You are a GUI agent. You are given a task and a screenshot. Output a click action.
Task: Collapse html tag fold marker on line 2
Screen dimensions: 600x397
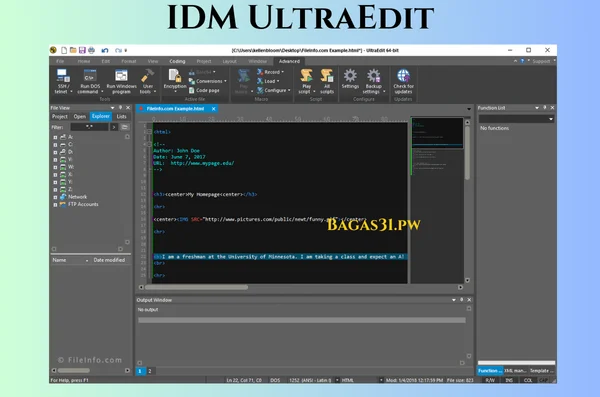[x=150, y=132]
